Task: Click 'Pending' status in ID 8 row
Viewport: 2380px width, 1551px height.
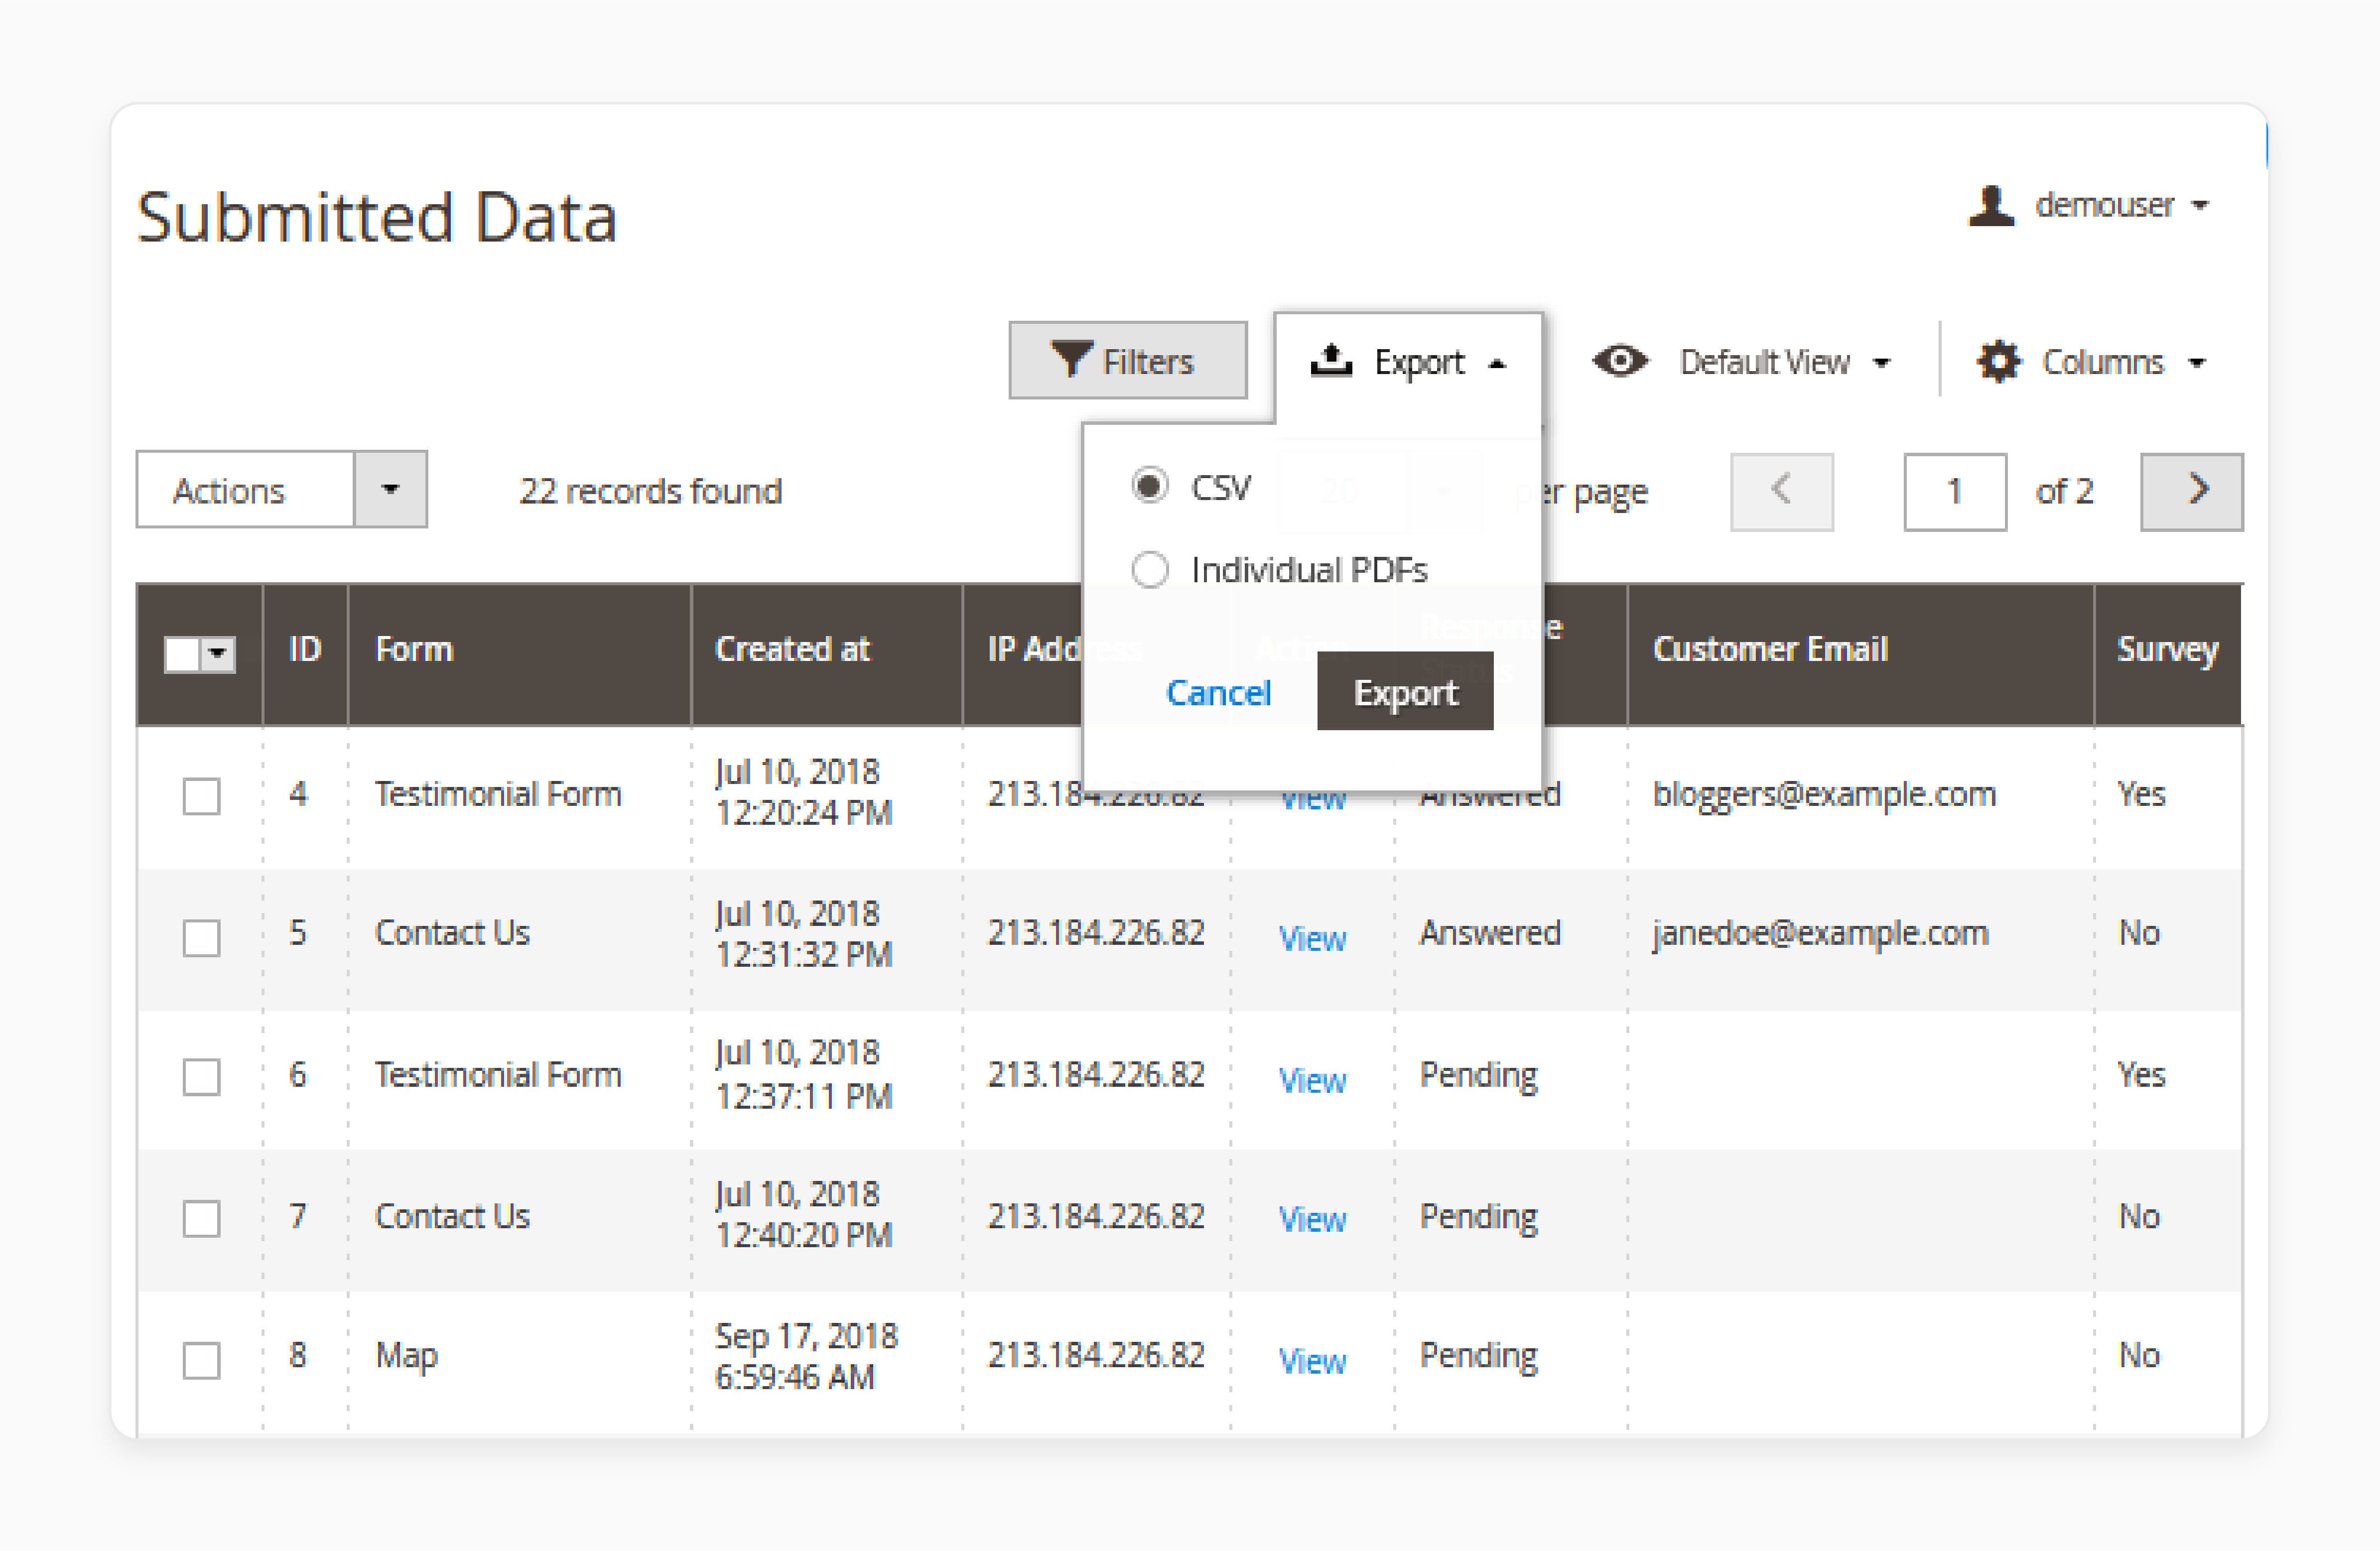Action: [x=1478, y=1356]
